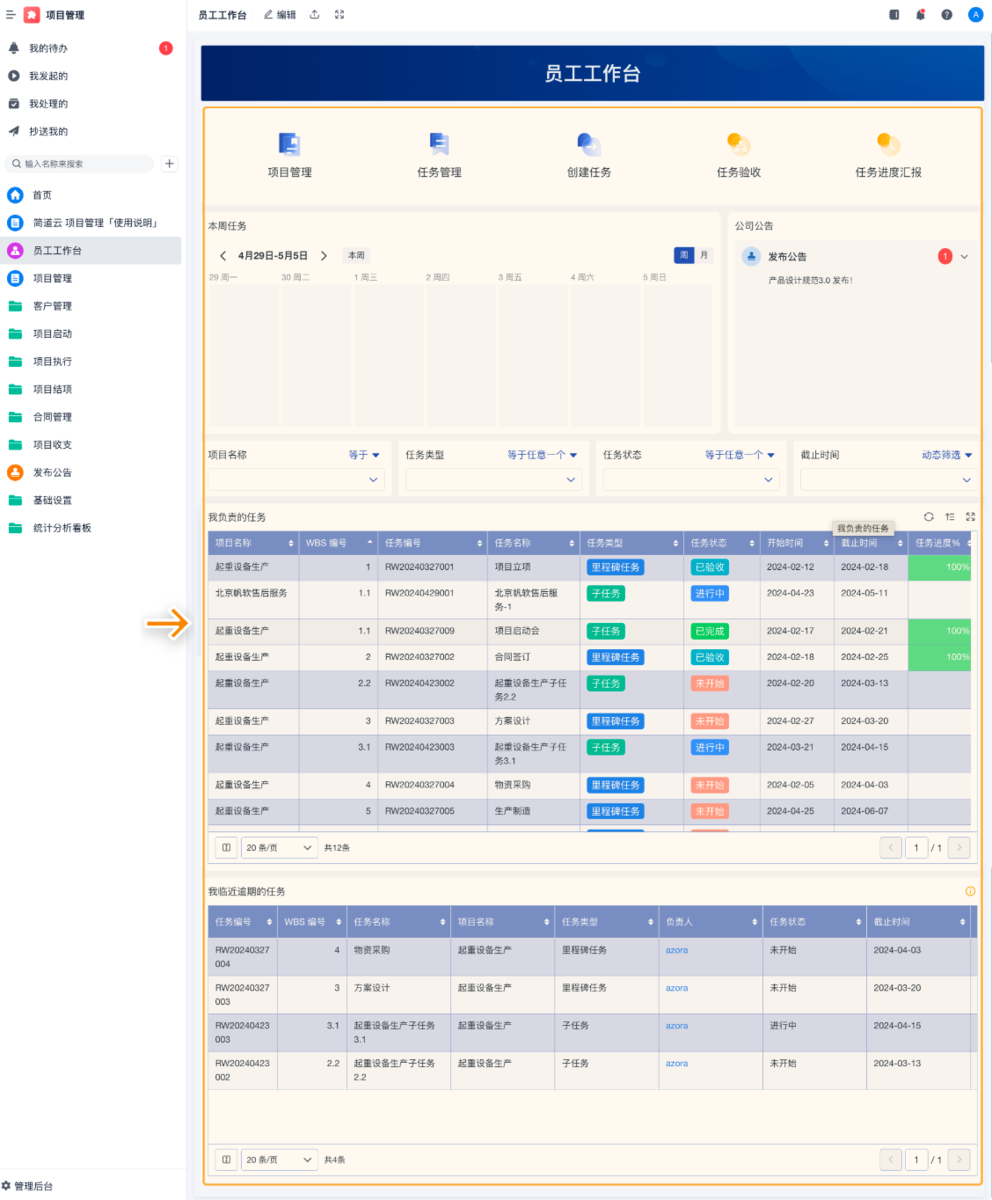Open the help question mark icon
Image resolution: width=992 pixels, height=1200 pixels.
tap(946, 15)
